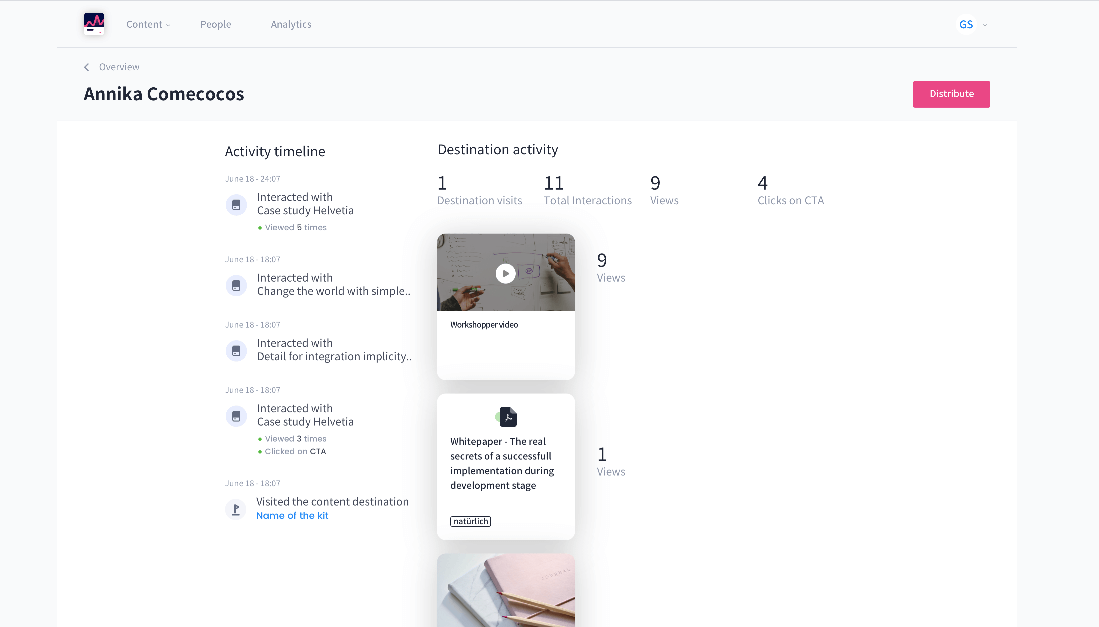Play the Workshopper video

506,273
